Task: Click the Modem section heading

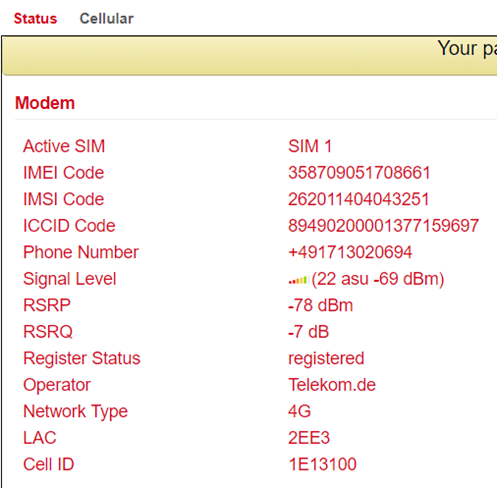Action: click(45, 103)
